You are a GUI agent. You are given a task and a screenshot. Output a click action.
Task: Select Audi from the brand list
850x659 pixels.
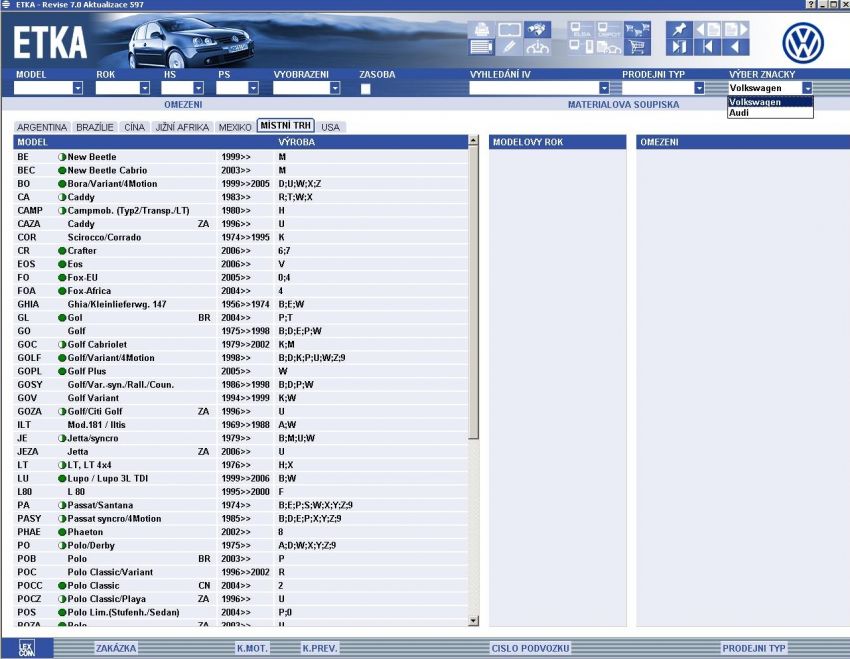770,113
